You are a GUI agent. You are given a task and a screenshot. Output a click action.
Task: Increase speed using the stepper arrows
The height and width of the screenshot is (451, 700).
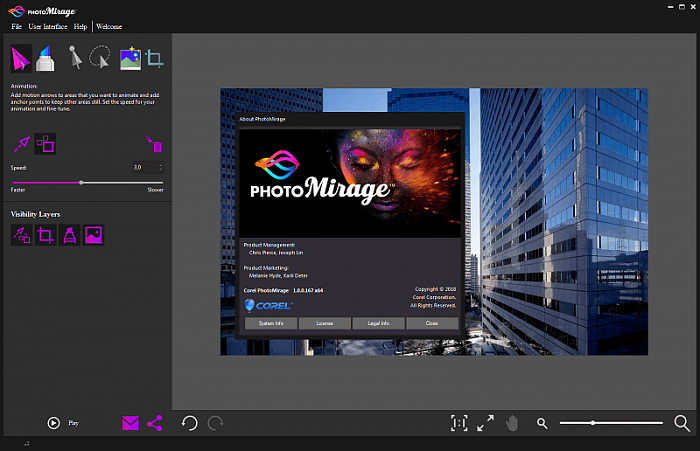pos(161,167)
